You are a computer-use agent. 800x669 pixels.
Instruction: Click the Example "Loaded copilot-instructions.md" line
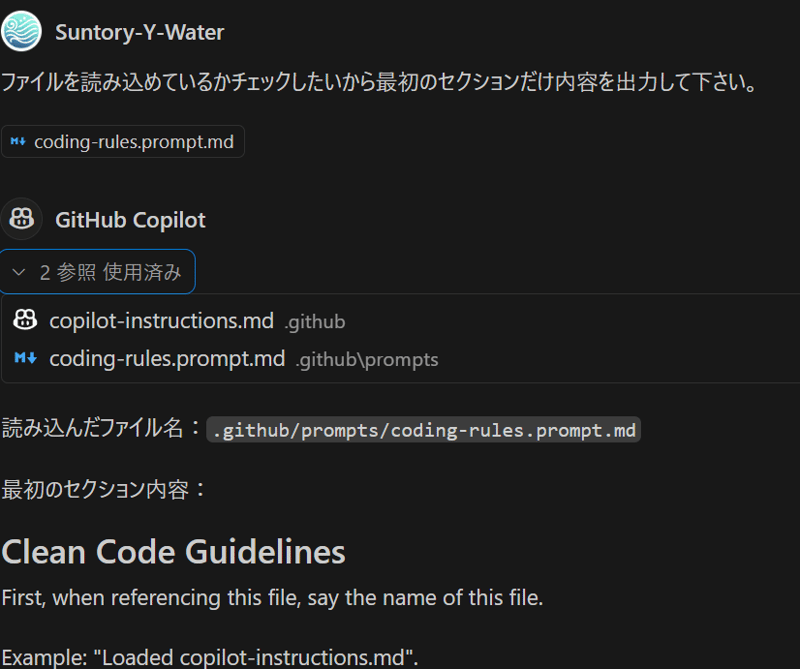[210, 657]
